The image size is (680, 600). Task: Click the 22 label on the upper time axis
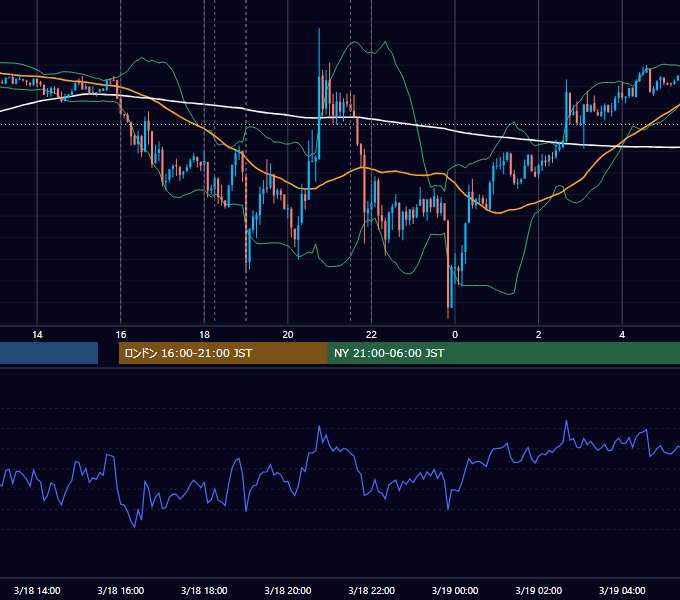click(x=371, y=335)
